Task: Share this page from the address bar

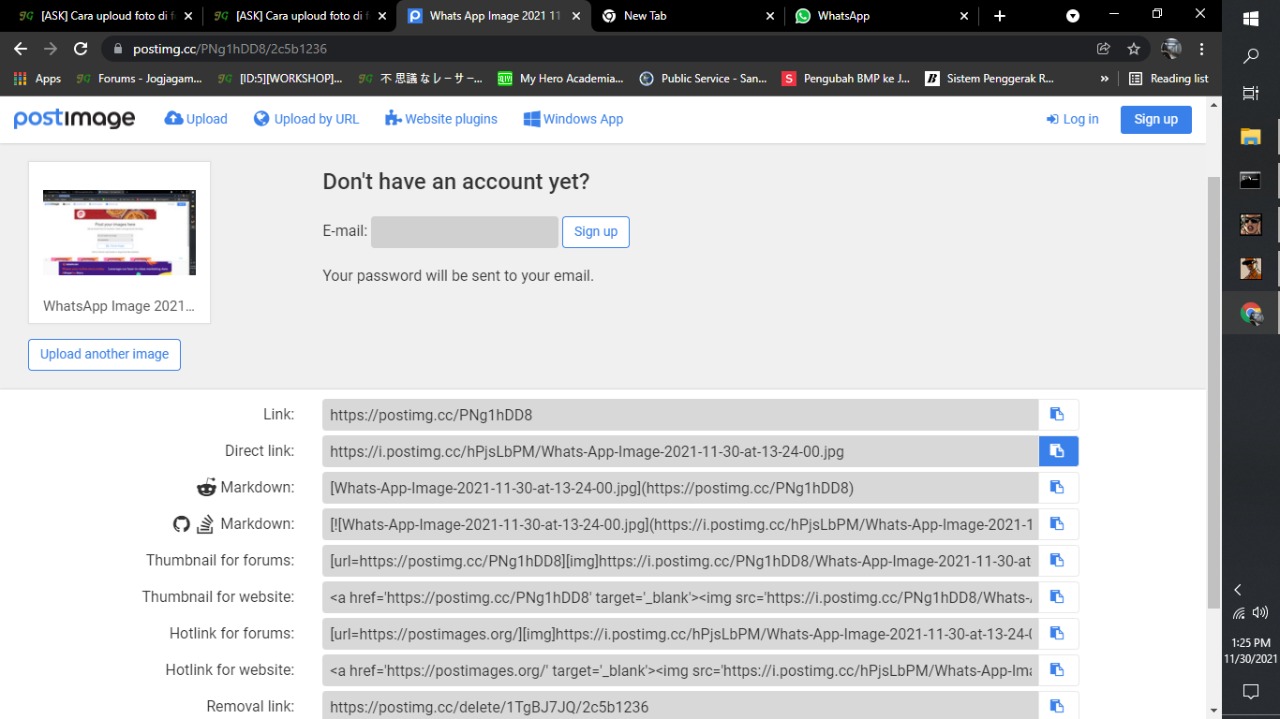Action: 1103,48
